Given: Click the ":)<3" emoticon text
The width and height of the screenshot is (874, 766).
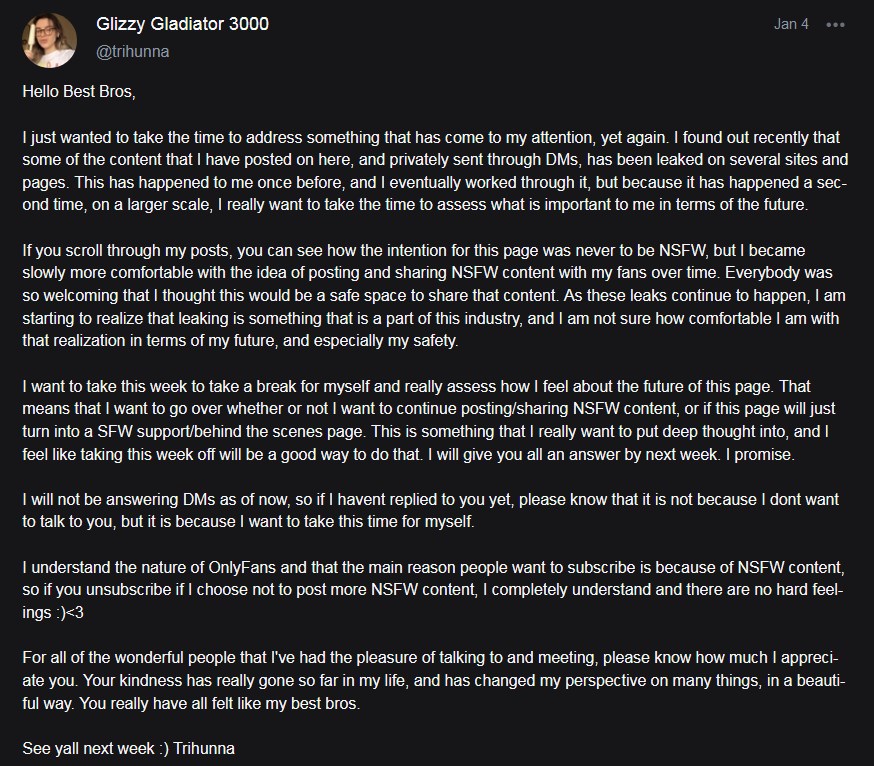Looking at the screenshot, I should click(69, 613).
